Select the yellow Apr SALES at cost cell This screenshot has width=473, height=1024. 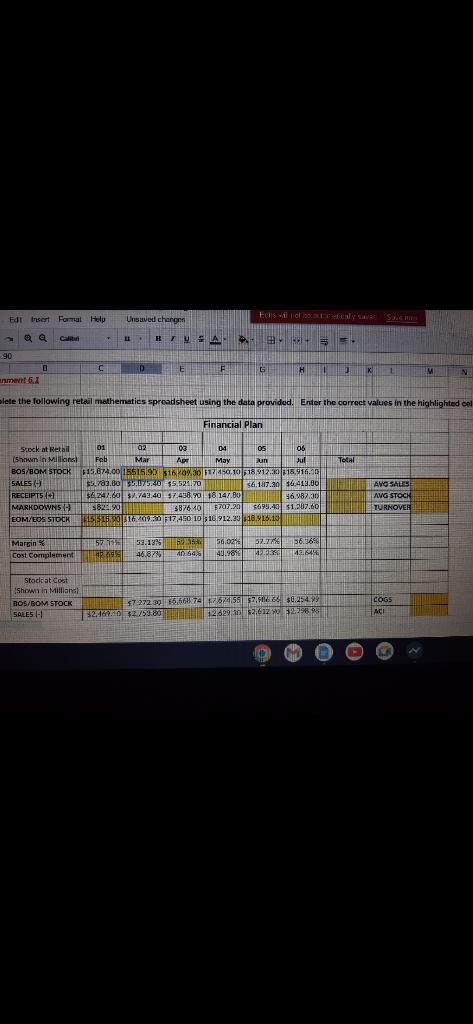(x=184, y=614)
